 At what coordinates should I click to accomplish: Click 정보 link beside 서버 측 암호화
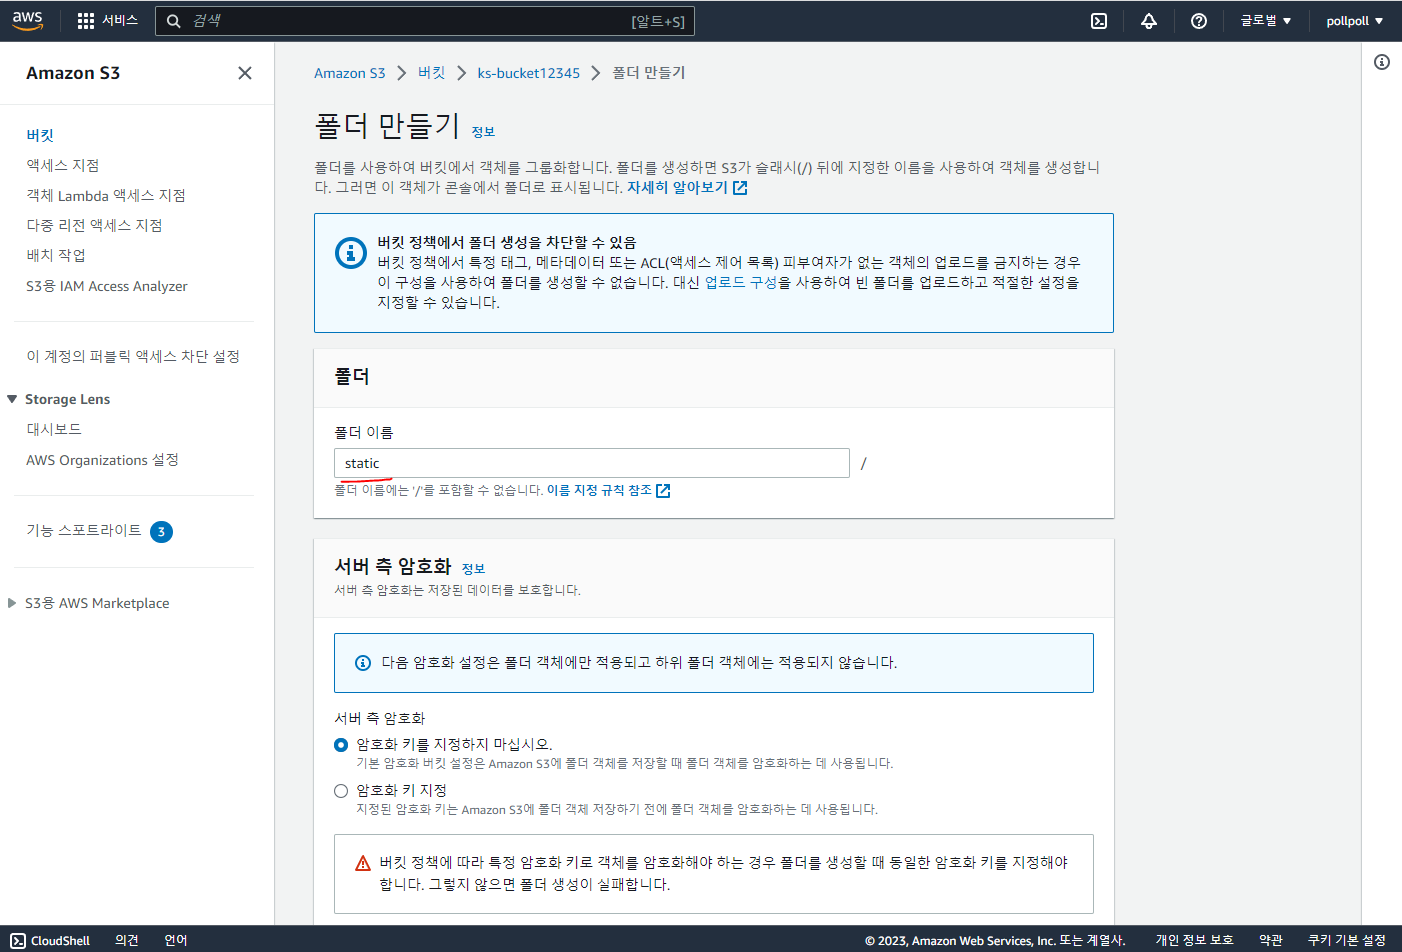click(x=473, y=569)
